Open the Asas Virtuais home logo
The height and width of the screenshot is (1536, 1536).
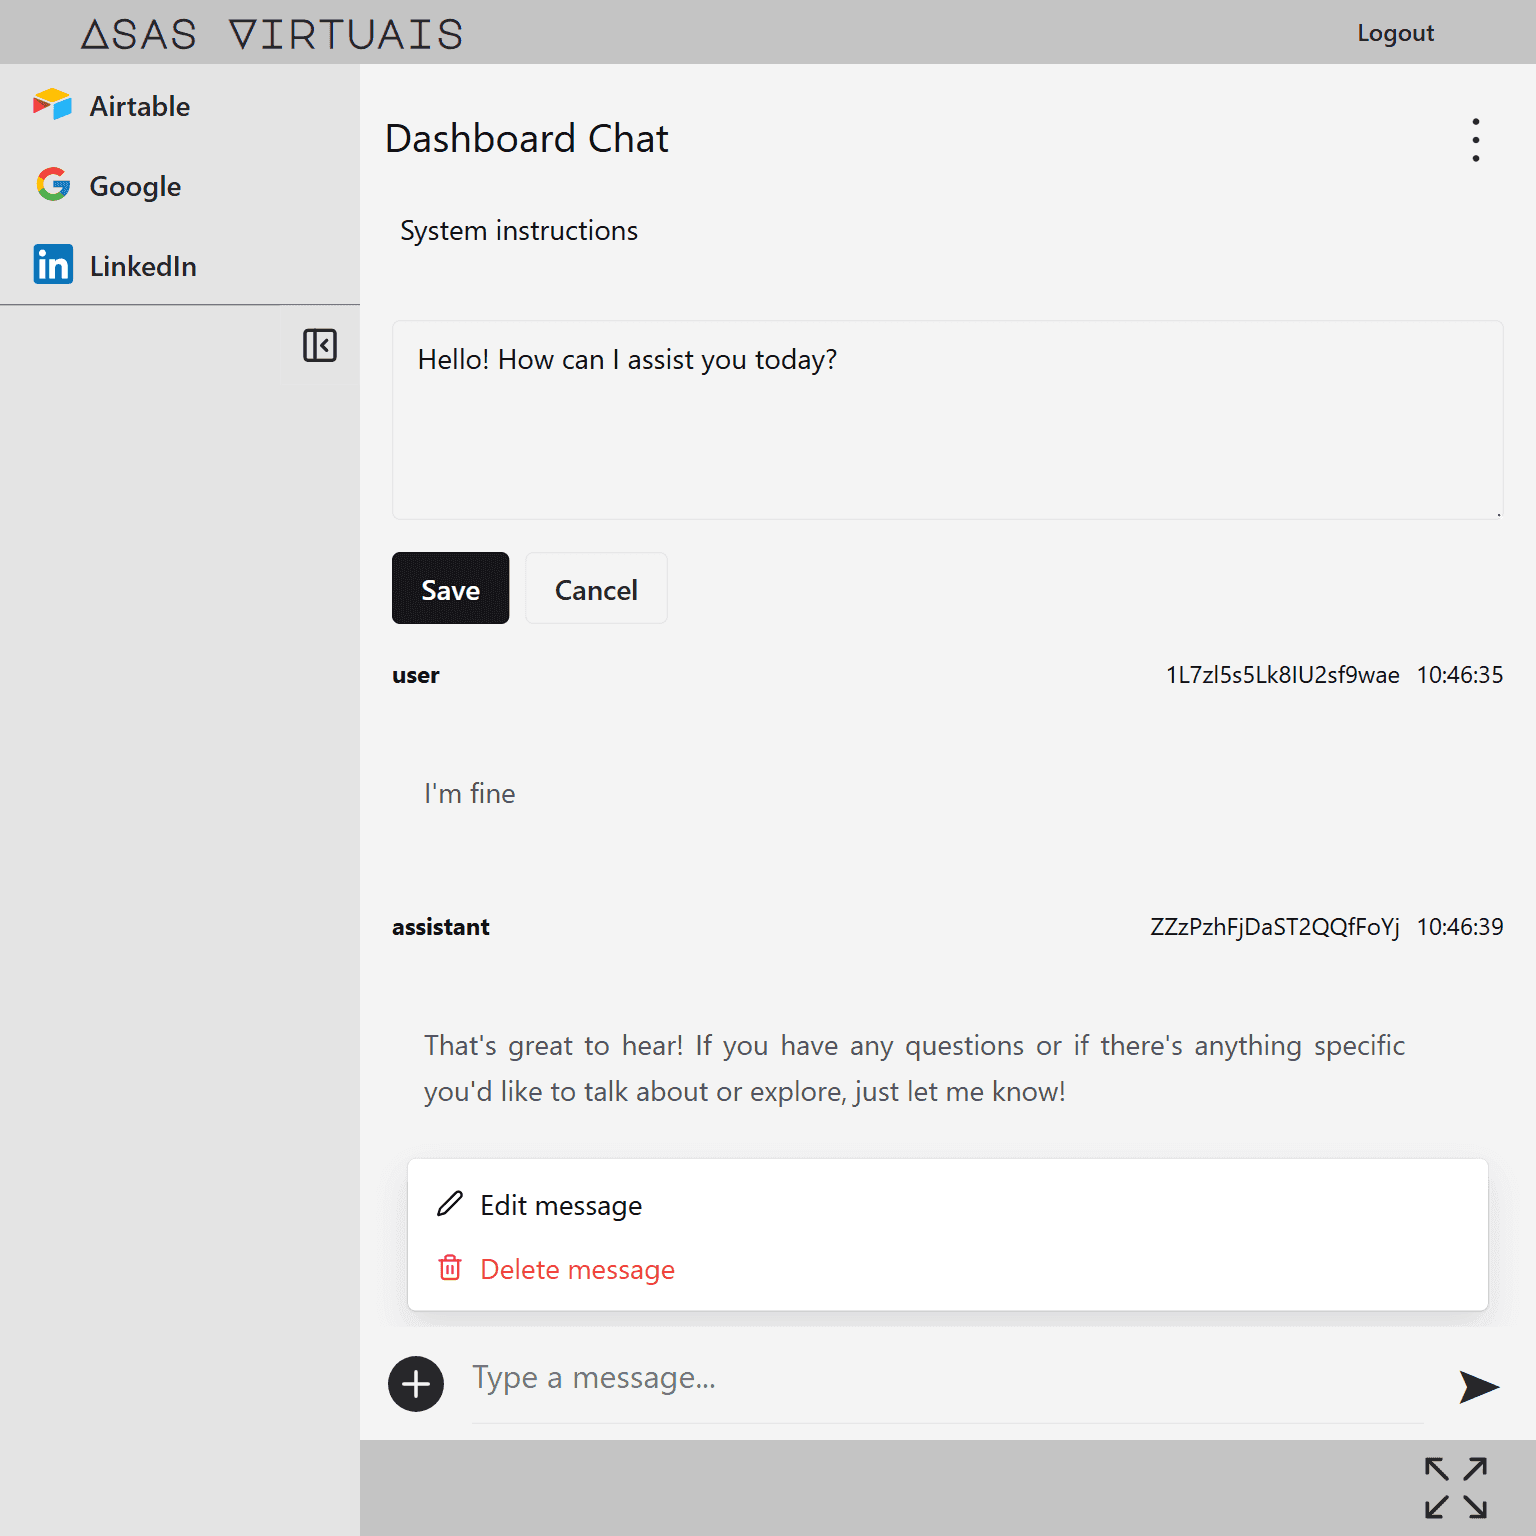click(x=272, y=34)
